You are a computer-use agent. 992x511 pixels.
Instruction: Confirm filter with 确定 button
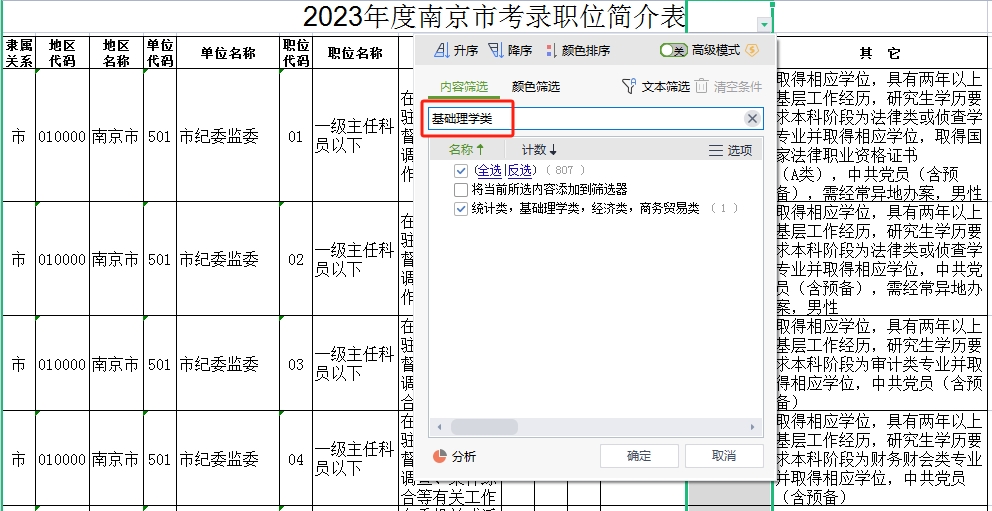(639, 456)
